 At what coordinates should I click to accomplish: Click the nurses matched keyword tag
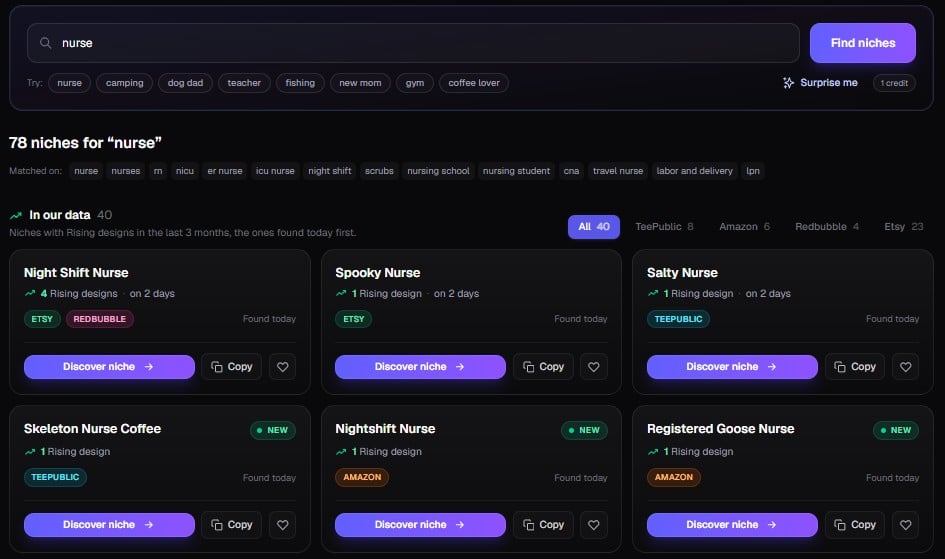tap(125, 171)
